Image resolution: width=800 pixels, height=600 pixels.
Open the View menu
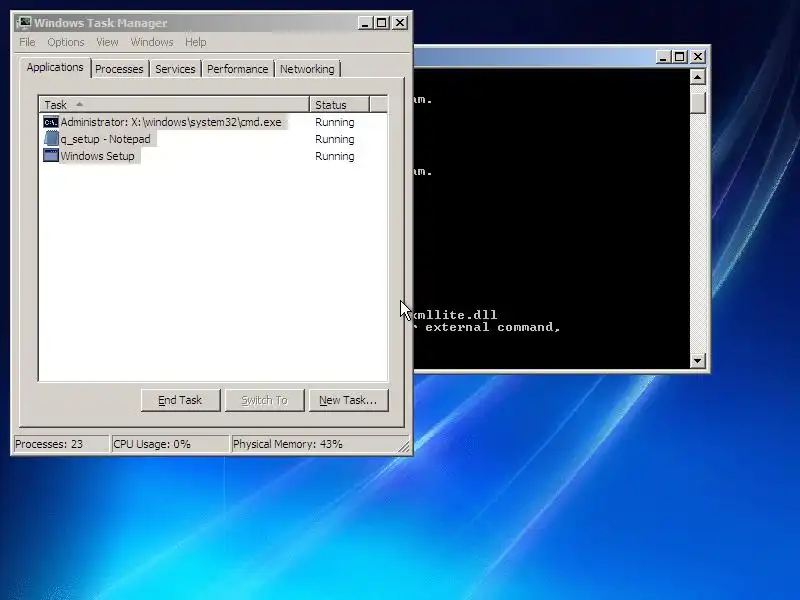point(107,42)
